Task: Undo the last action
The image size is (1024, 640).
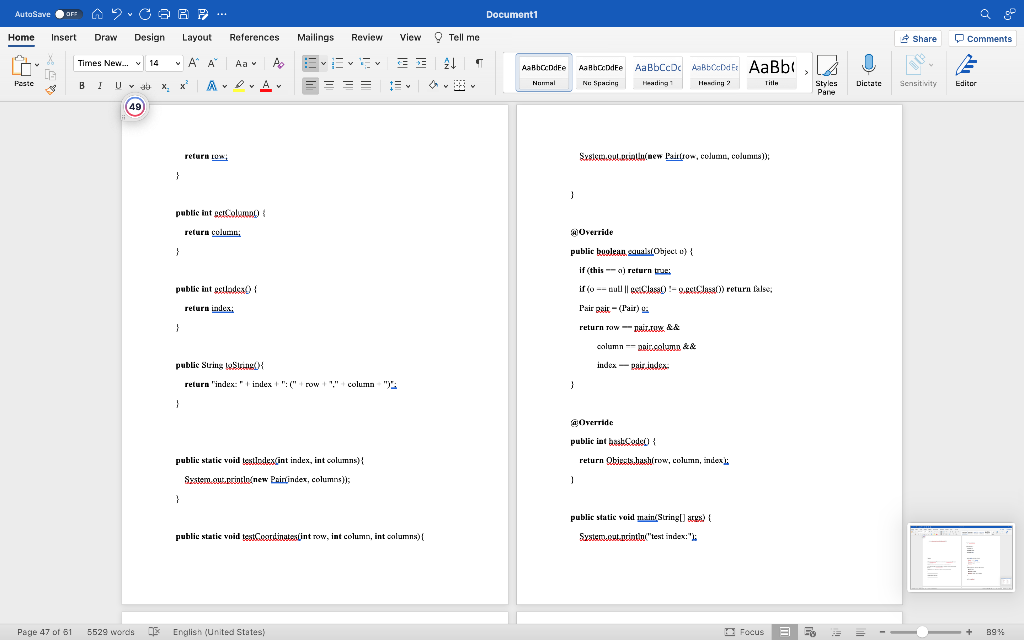Action: click(116, 14)
